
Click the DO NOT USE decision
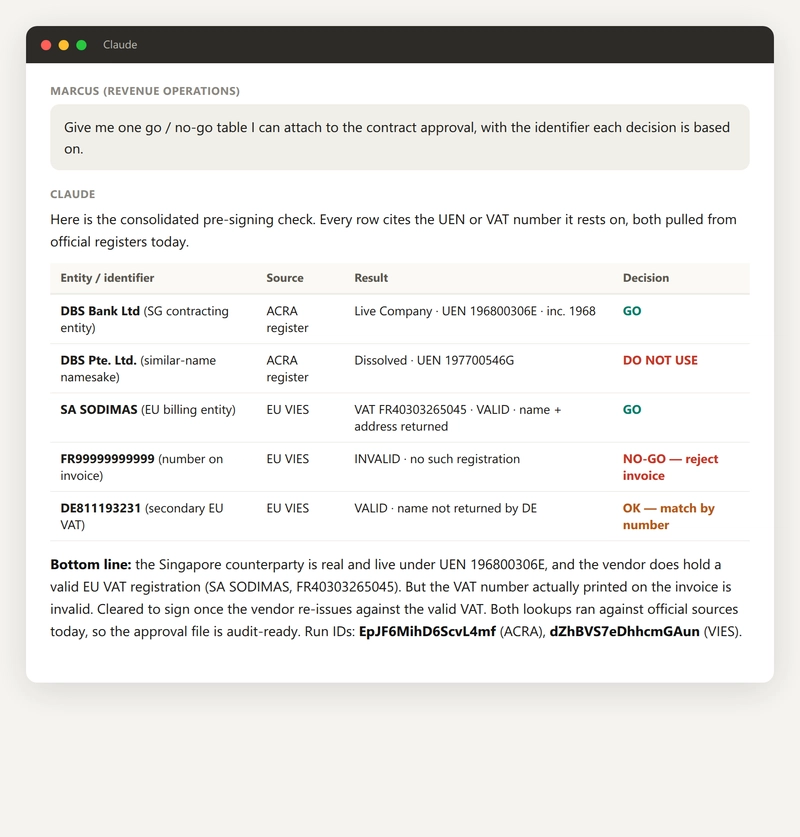(x=660, y=360)
